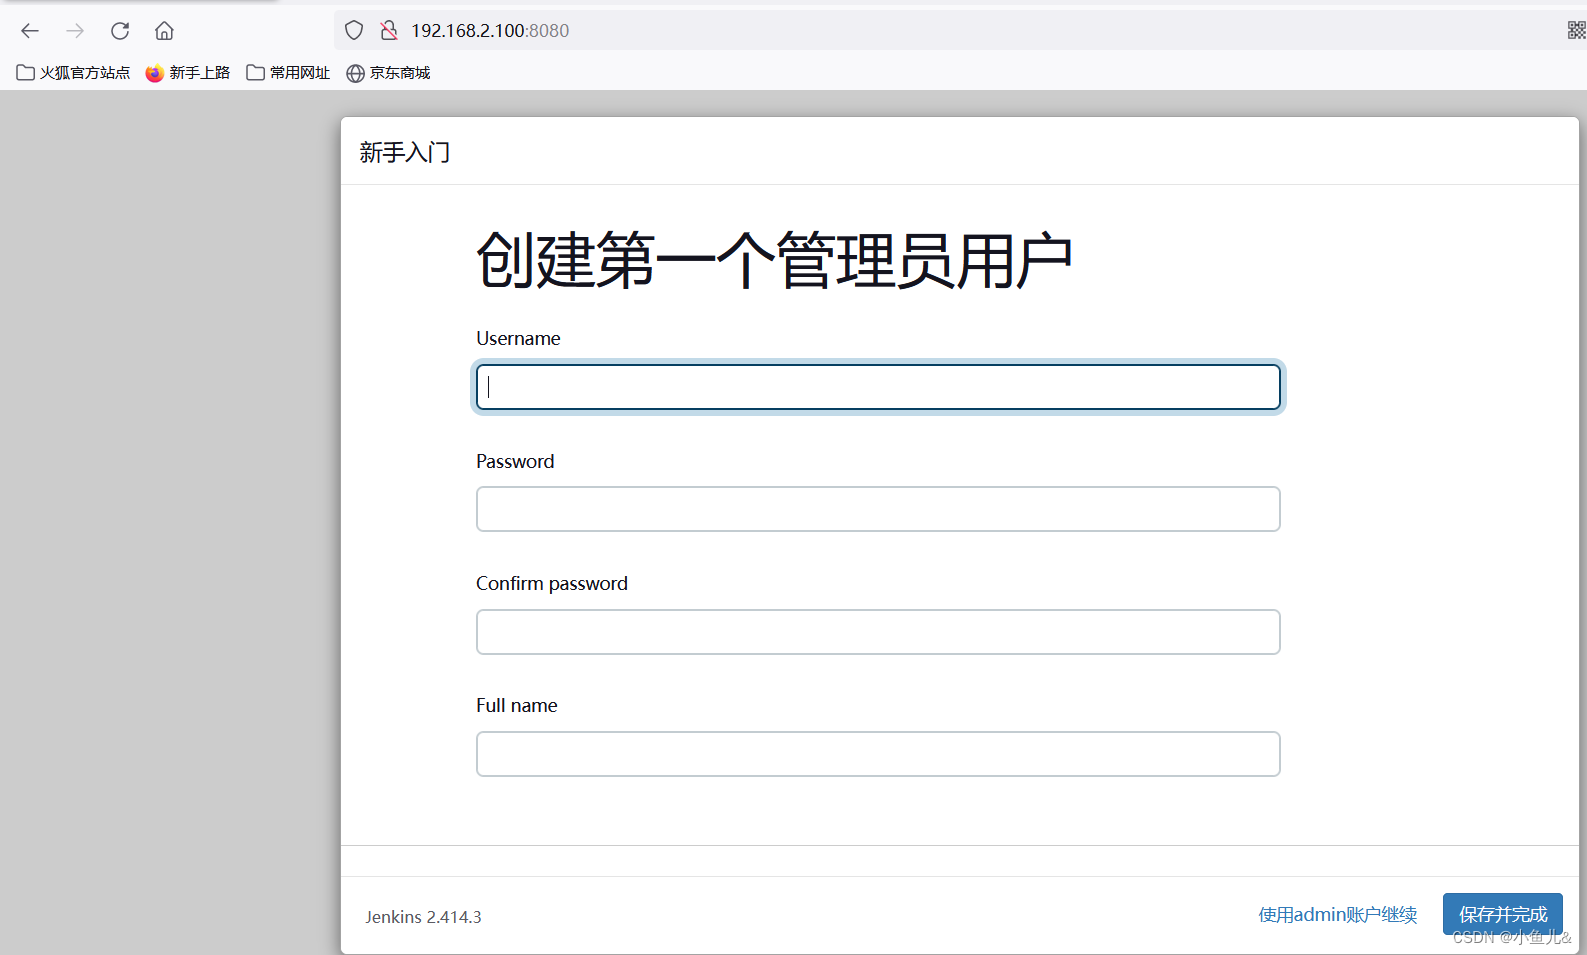Click the Jenkins 2.414.3 version text

[x=423, y=917]
